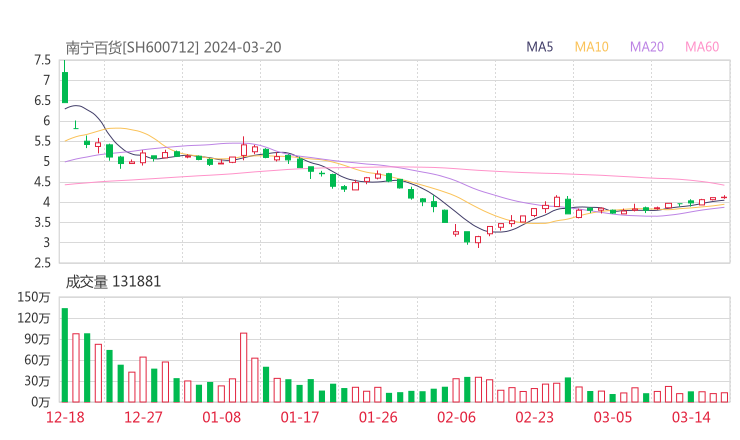Click the 4.5 price axis label
The image size is (740, 440).
(x=42, y=182)
